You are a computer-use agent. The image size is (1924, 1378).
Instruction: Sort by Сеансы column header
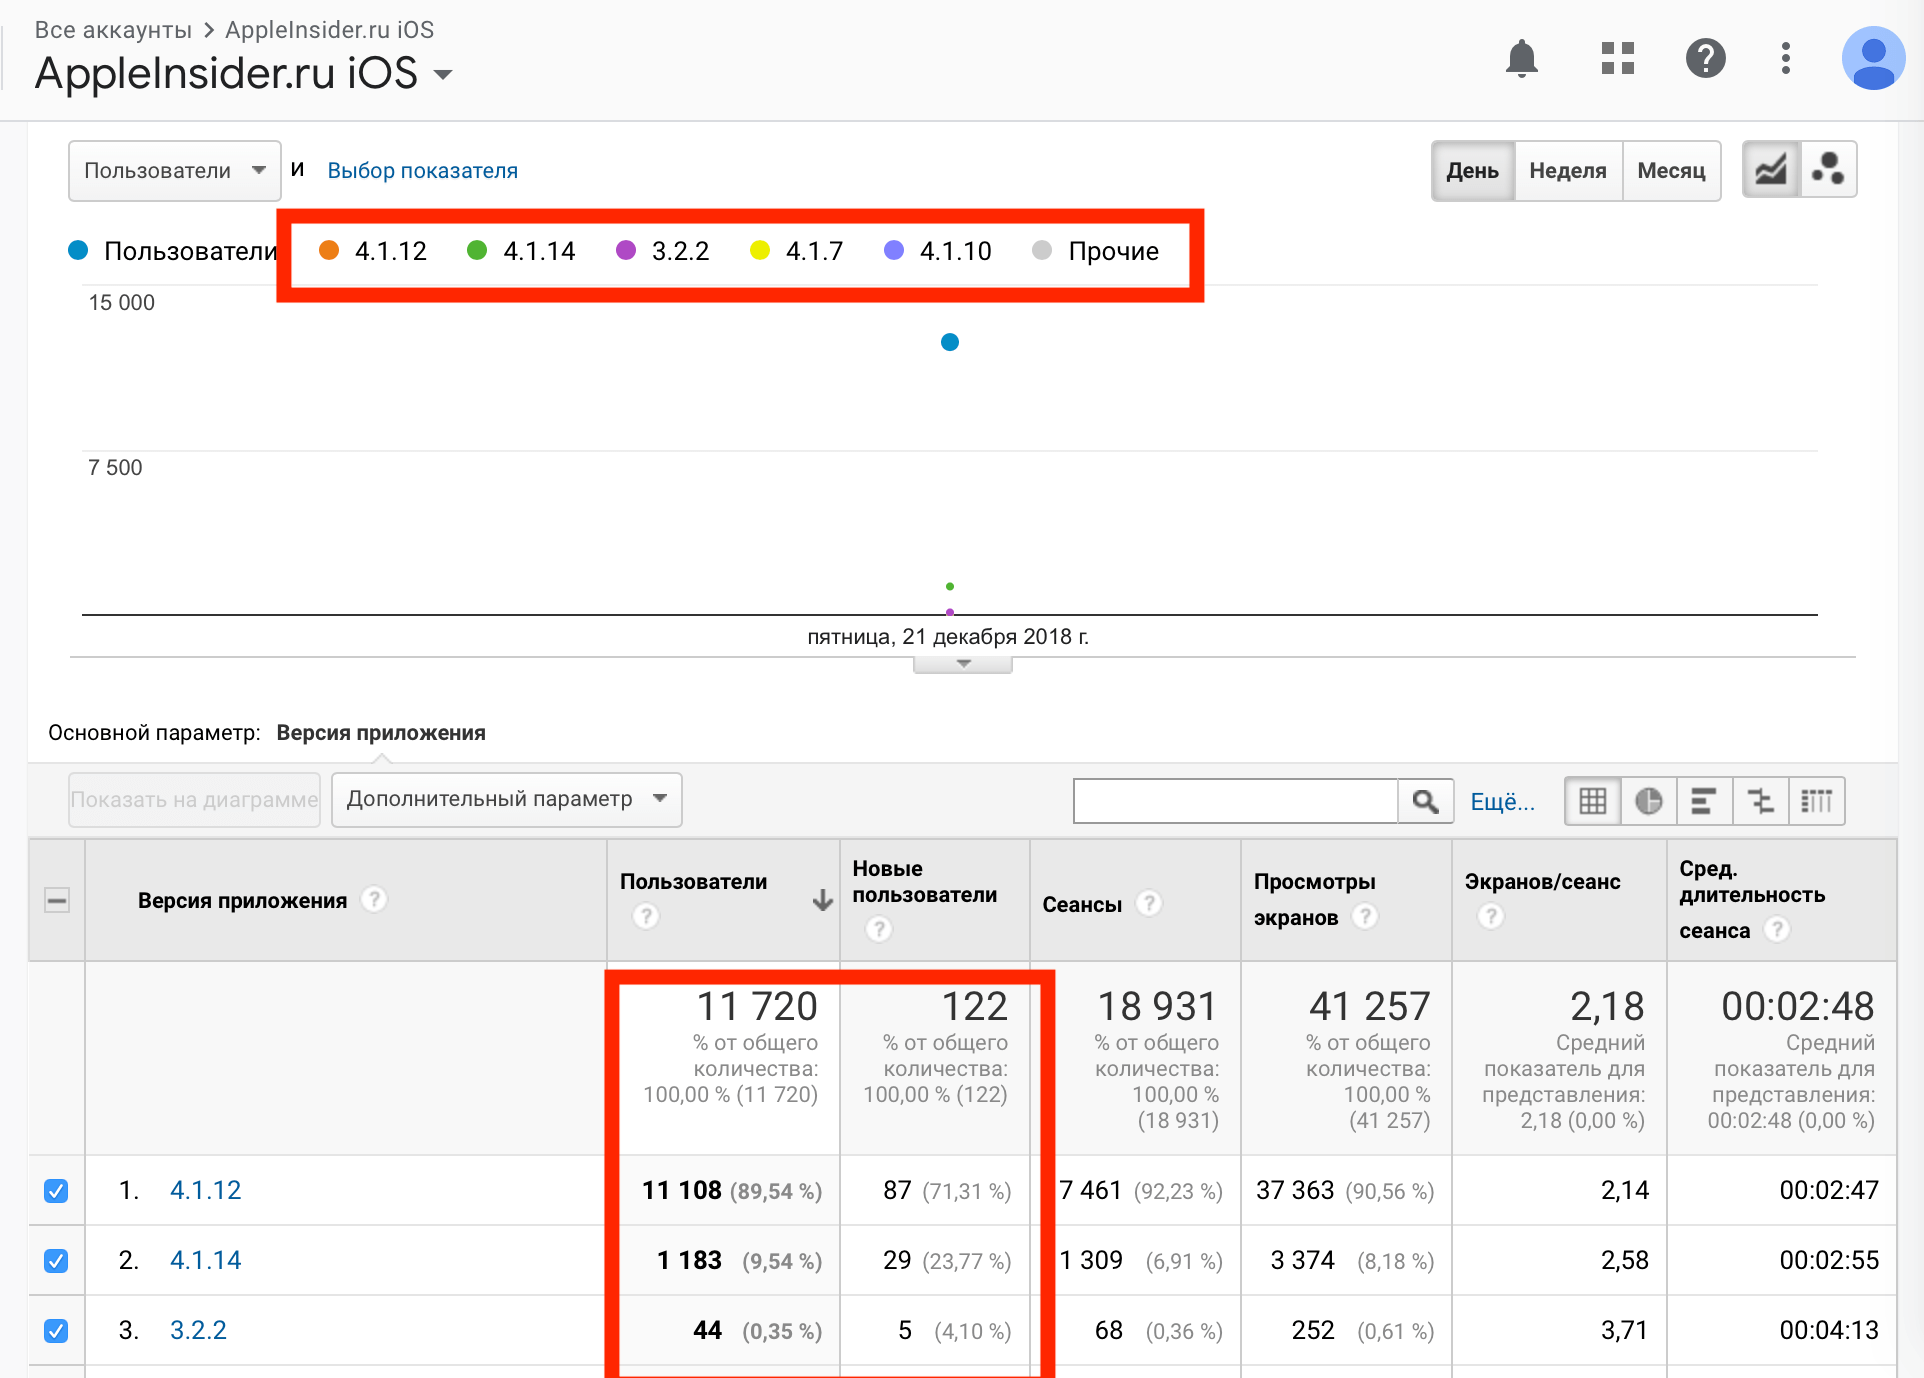[1082, 905]
